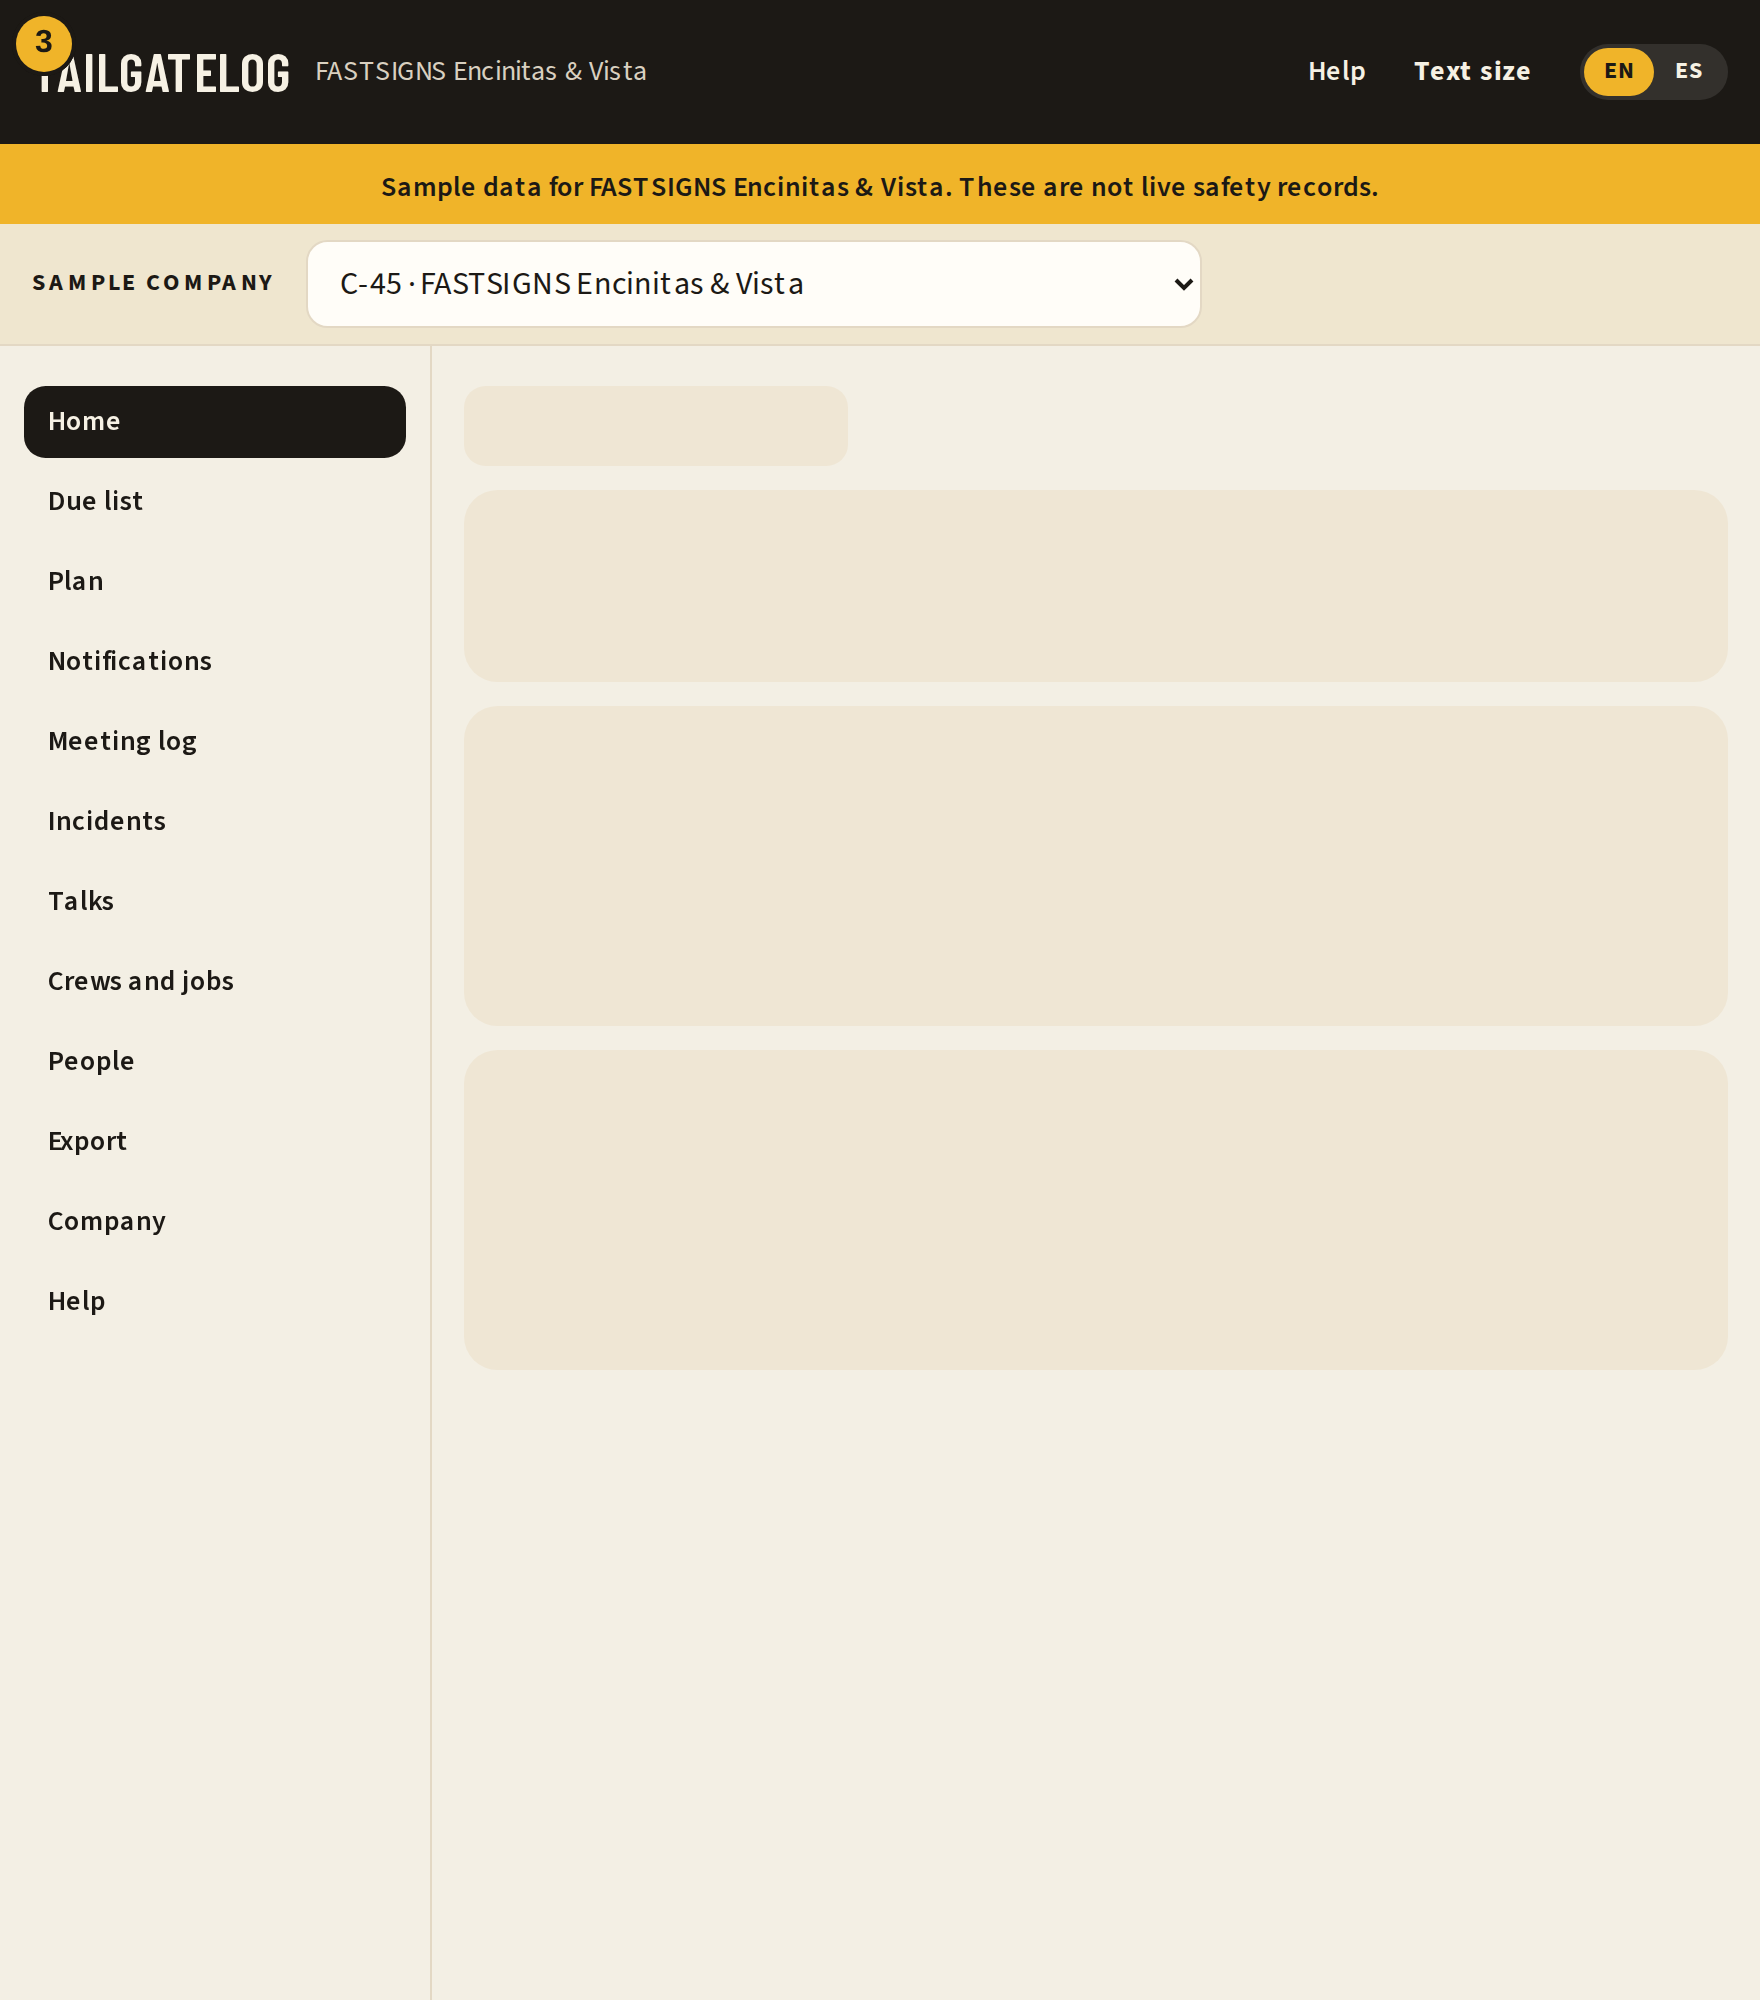Click the TailgateLog logo
This screenshot has width=1760, height=2000.
click(x=164, y=74)
